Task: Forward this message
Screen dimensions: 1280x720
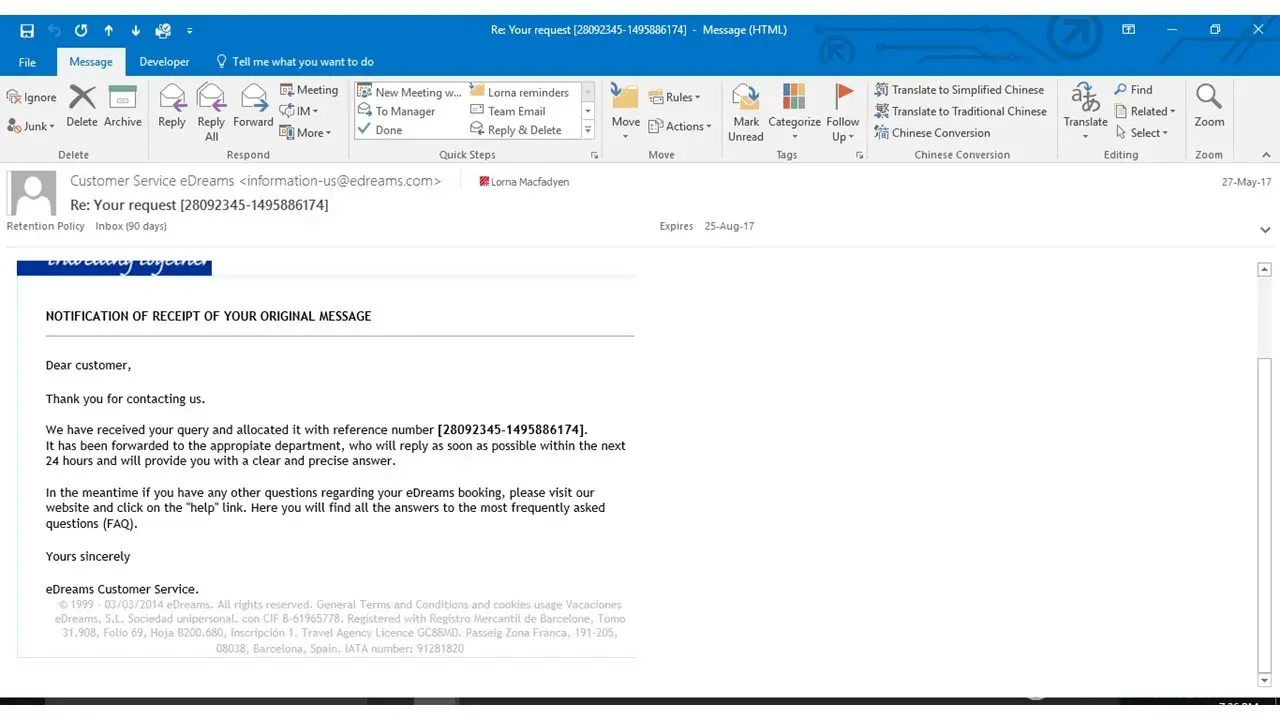Action: click(253, 106)
